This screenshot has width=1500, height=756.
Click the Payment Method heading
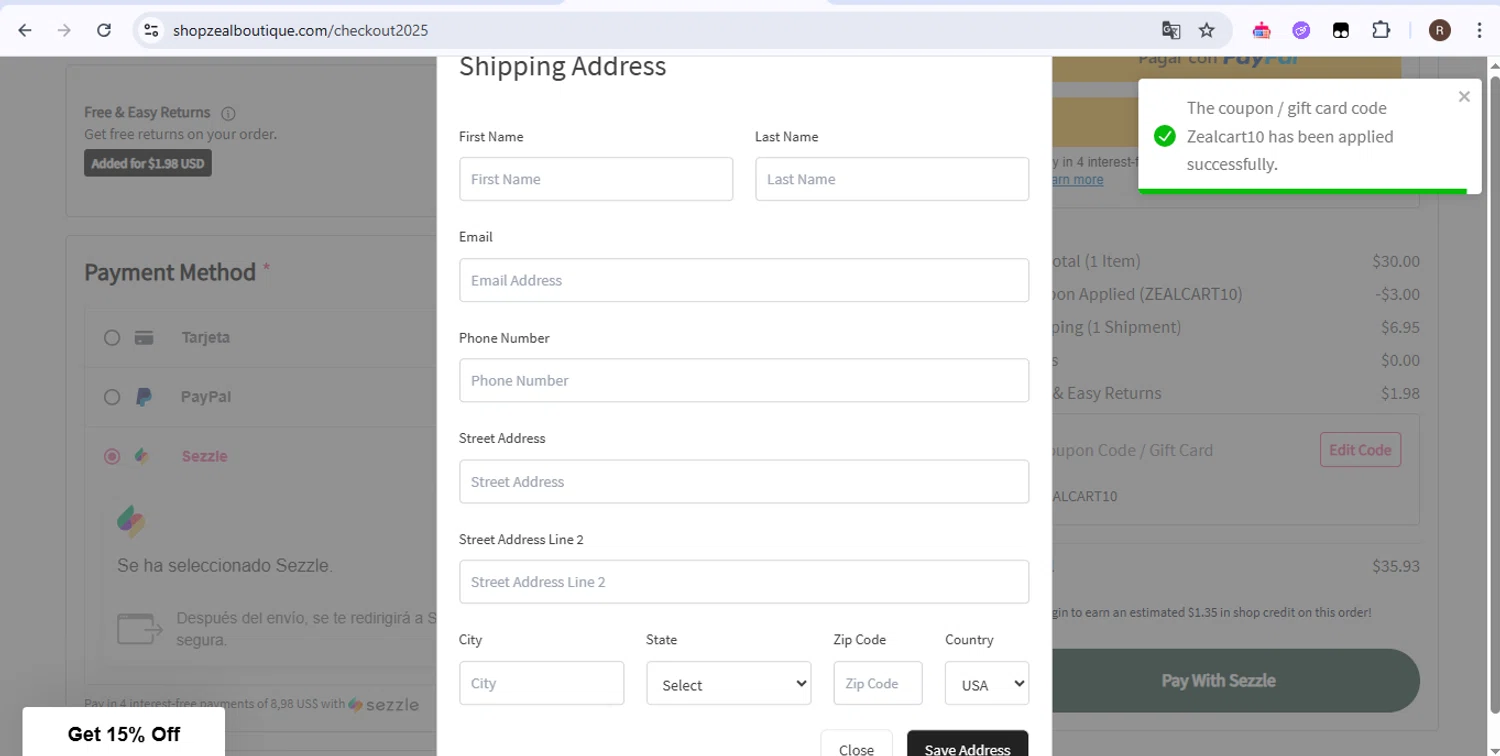pos(170,272)
